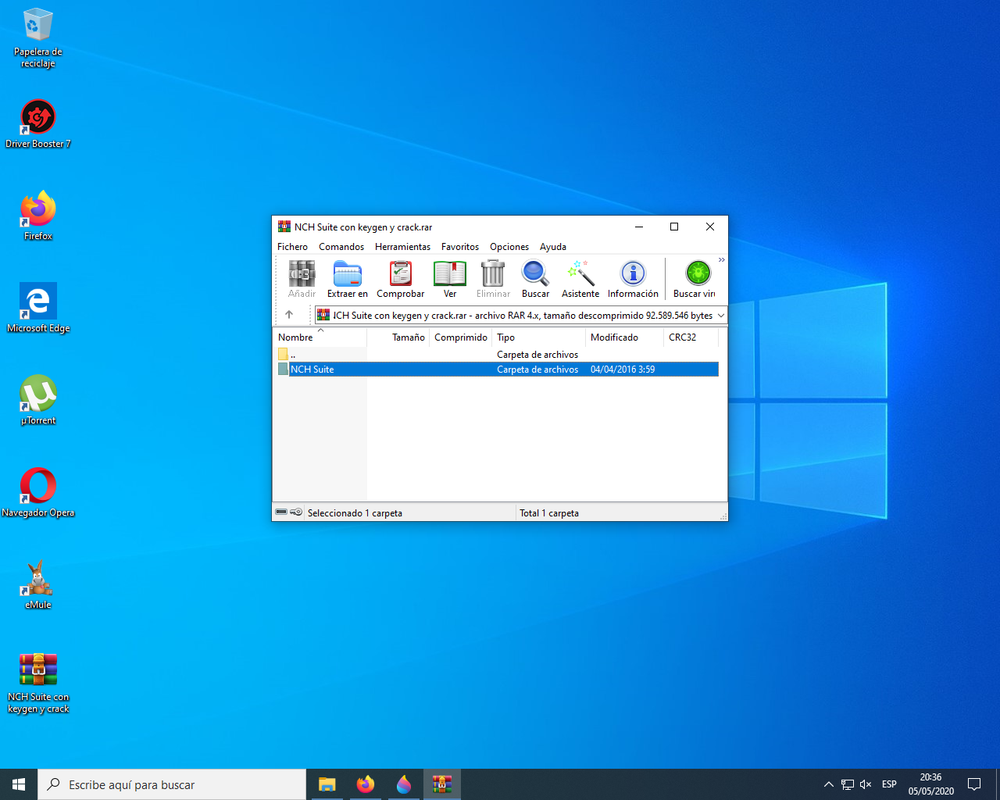The height and width of the screenshot is (800, 1000).
Task: Click the Añadir toolbar icon in WinRAR
Action: [x=302, y=279]
